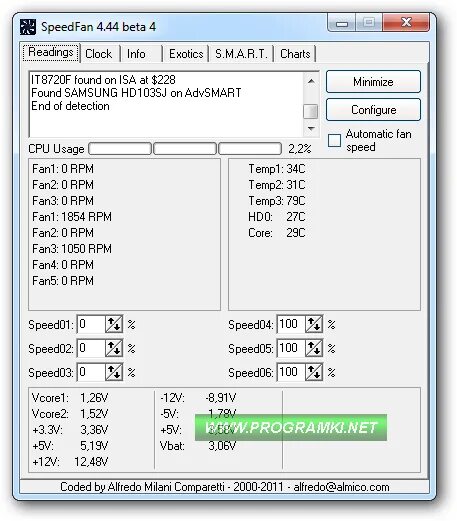Open the Configure dialog

373,110
